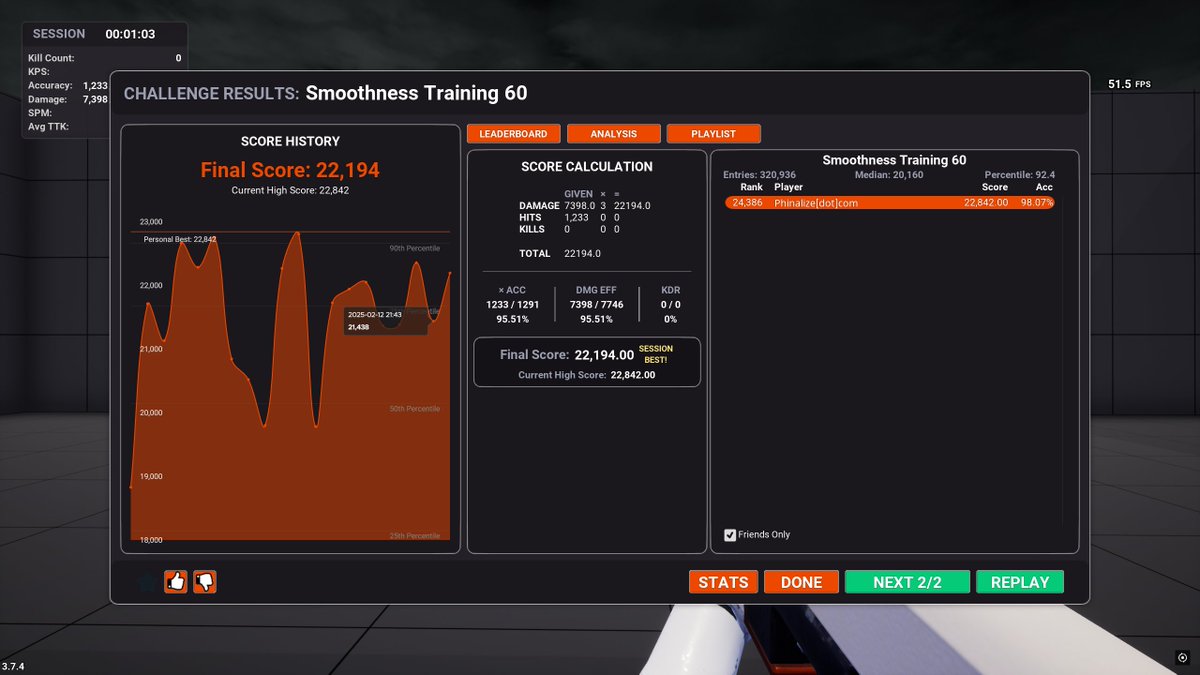Click the Final Score 22,194.00 value in calculation box
The image size is (1200, 675).
coord(604,355)
